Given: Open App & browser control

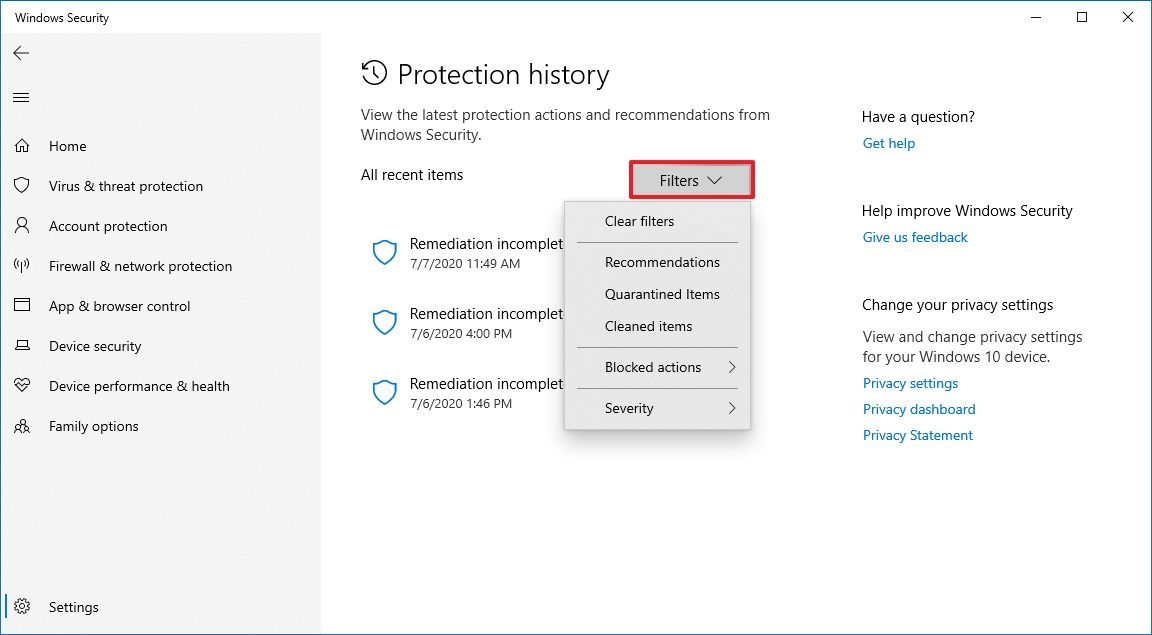Looking at the screenshot, I should (120, 306).
